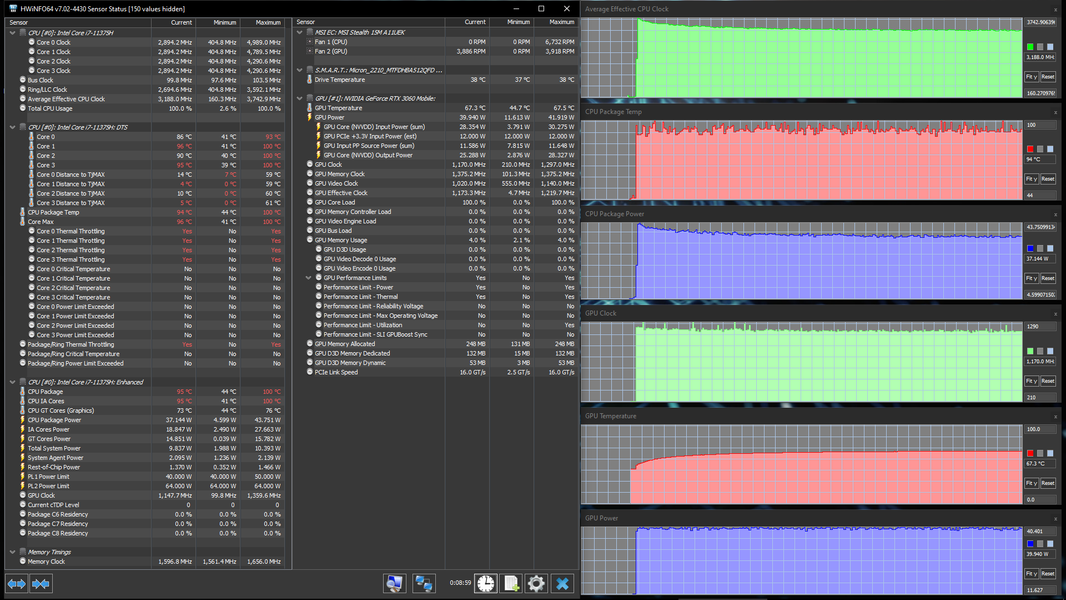The height and width of the screenshot is (600, 1066).
Task: Click Fit y in GPU Temperature graph
Action: [x=1031, y=483]
